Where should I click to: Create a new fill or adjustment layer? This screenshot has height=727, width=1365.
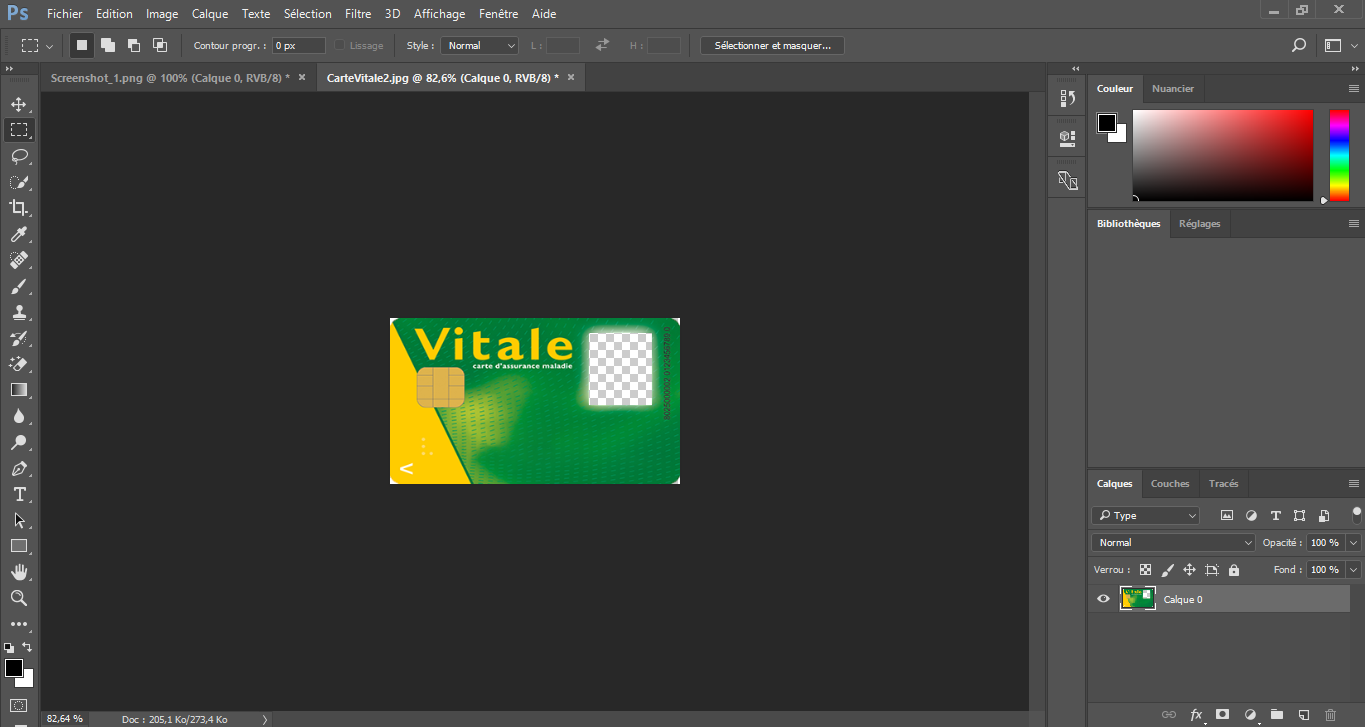1250,714
